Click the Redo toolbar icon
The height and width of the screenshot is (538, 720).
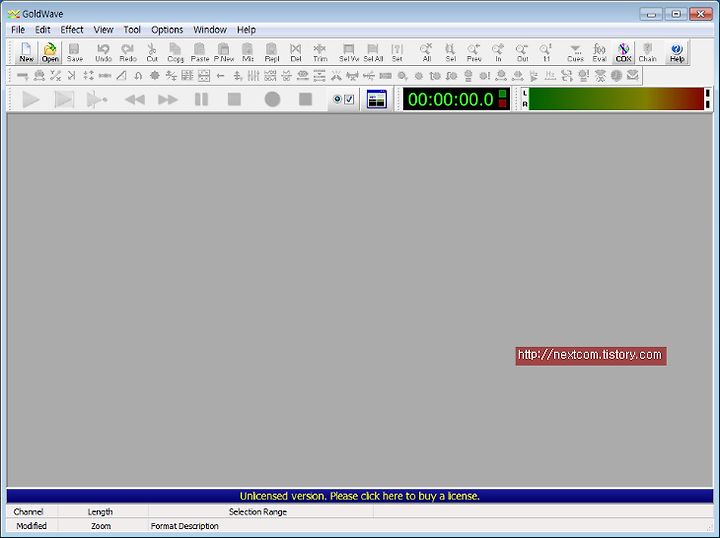tap(128, 52)
